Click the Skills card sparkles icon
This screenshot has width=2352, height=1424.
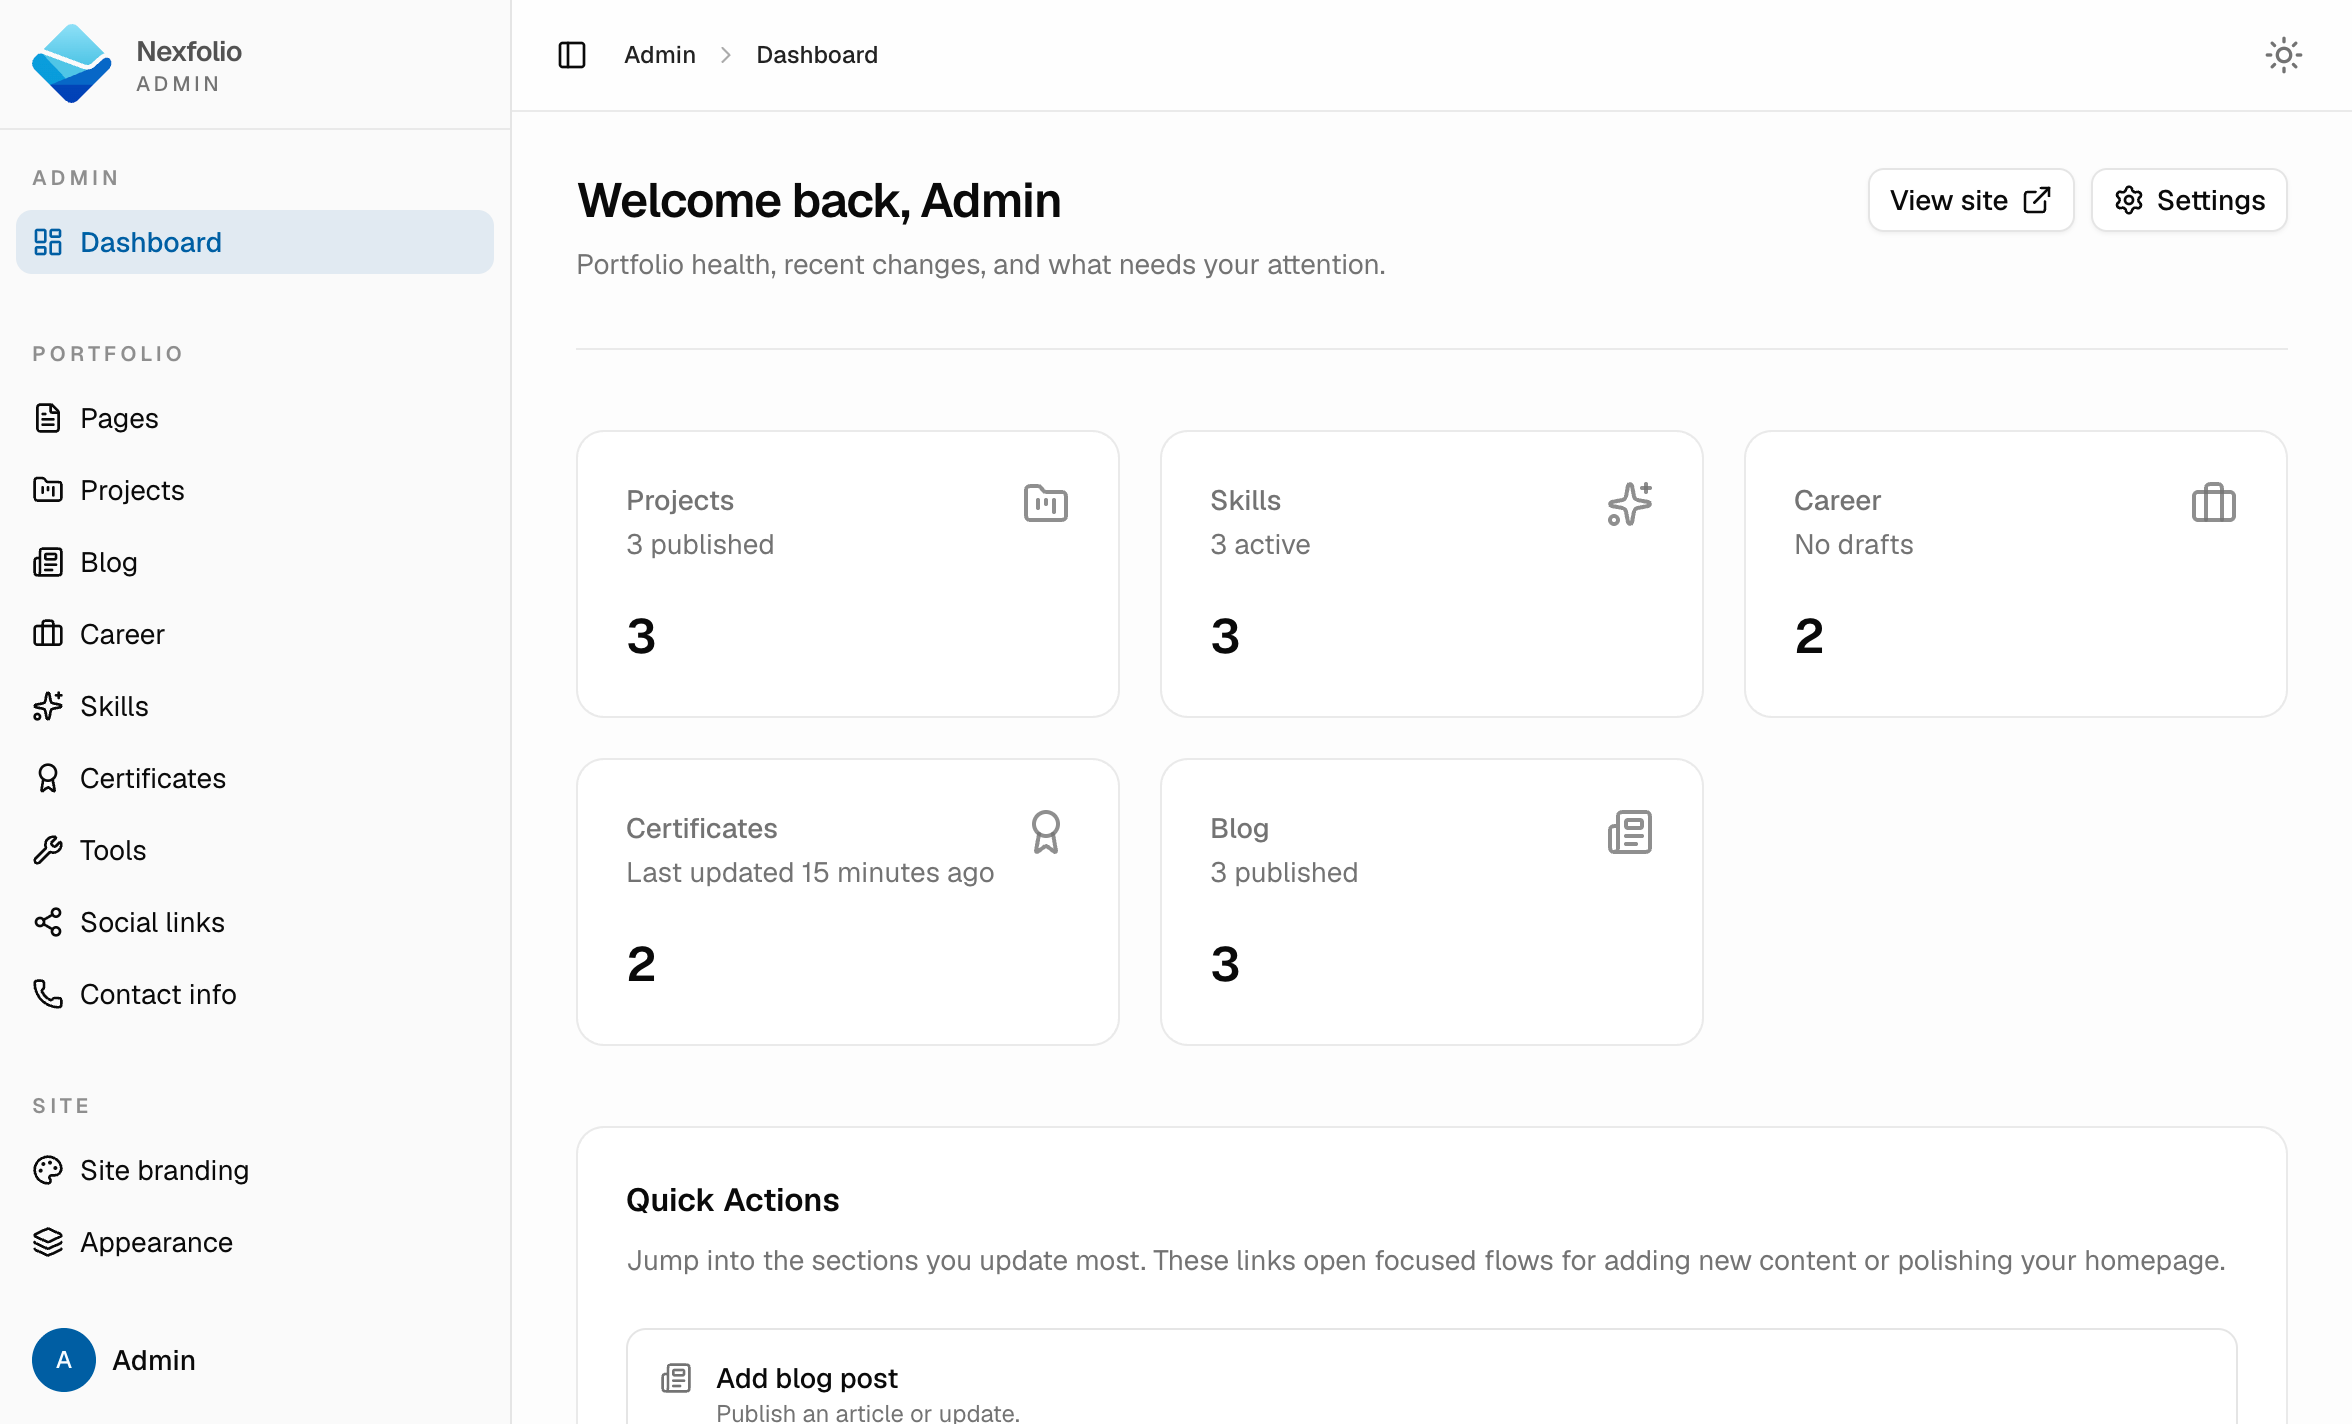[1630, 503]
